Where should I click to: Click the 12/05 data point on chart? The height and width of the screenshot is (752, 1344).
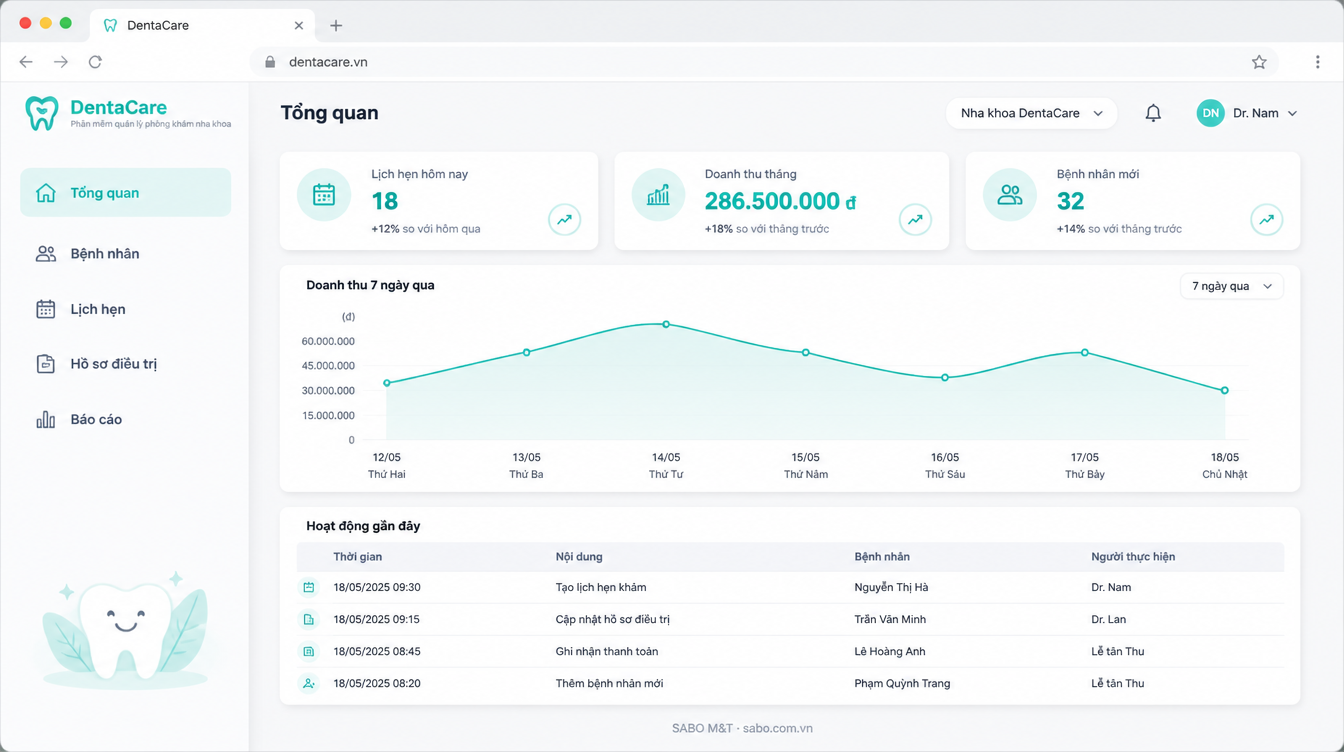pos(387,384)
